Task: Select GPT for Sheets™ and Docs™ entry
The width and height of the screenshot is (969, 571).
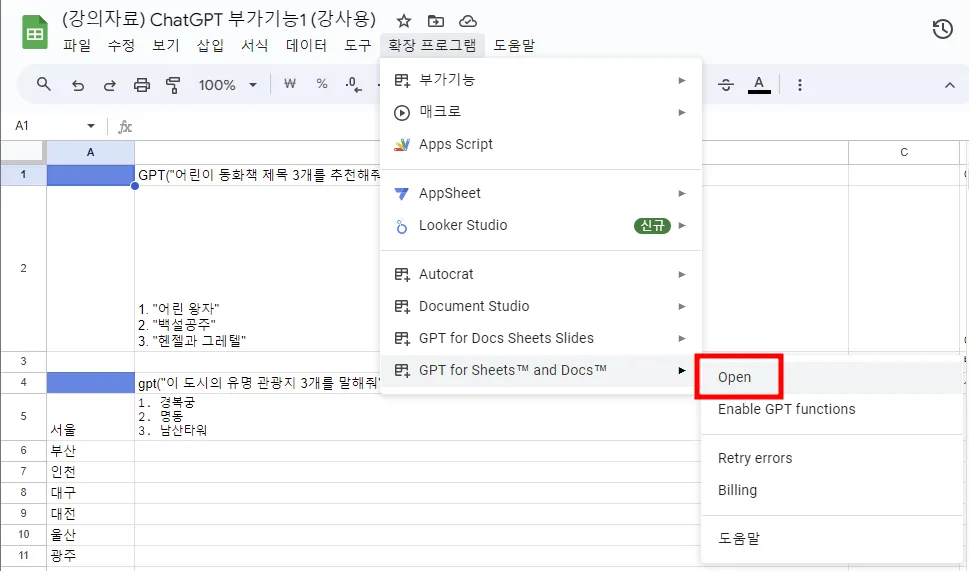Action: pyautogui.click(x=541, y=371)
